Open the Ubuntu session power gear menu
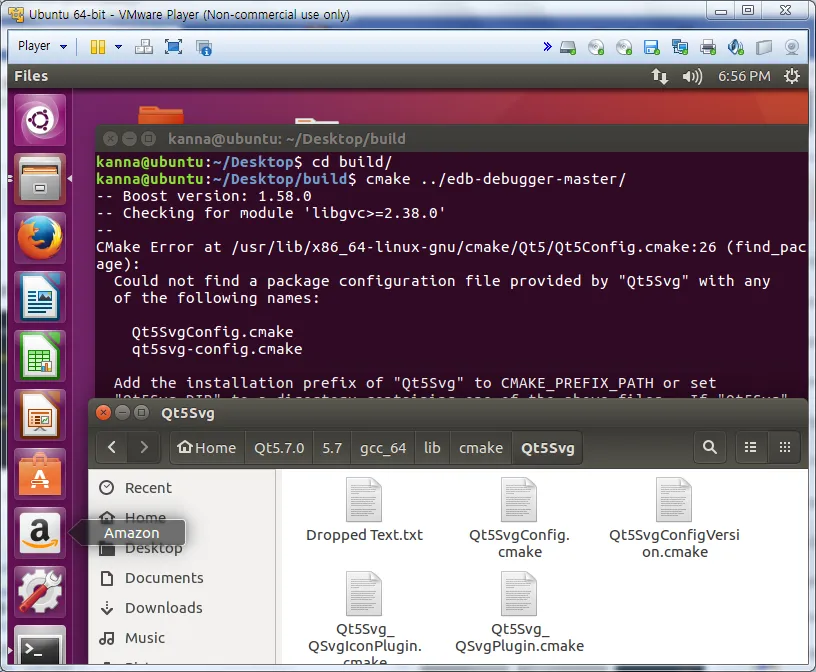Screen dimensions: 816x672 pyautogui.click(x=792, y=76)
